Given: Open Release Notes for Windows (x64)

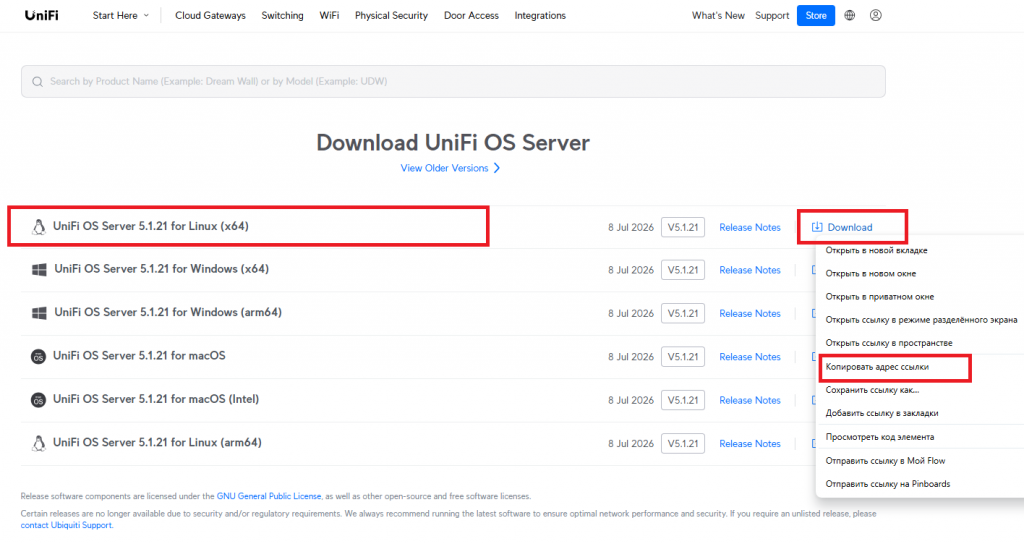Looking at the screenshot, I should pyautogui.click(x=750, y=270).
